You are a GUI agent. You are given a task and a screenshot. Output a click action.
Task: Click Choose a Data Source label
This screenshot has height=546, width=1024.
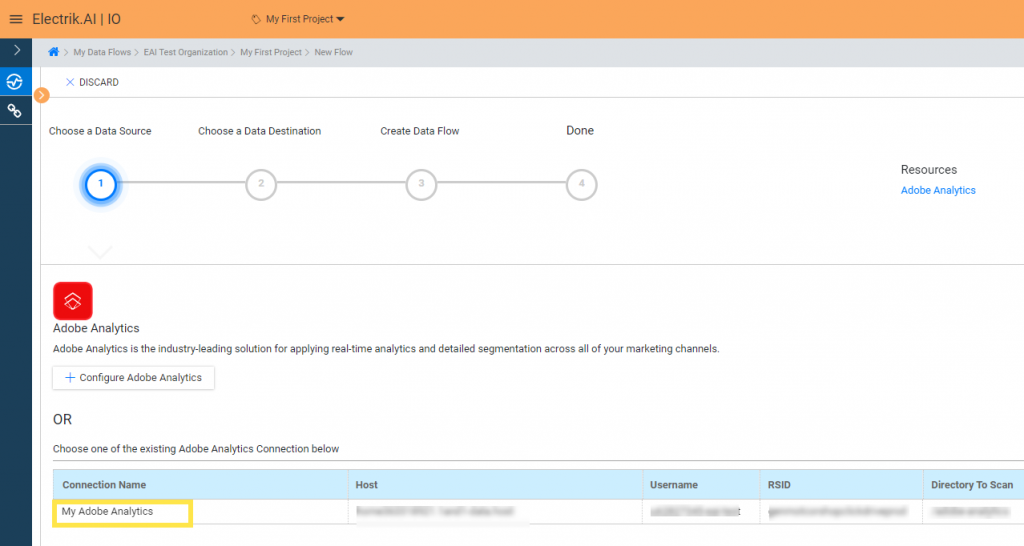pos(100,131)
